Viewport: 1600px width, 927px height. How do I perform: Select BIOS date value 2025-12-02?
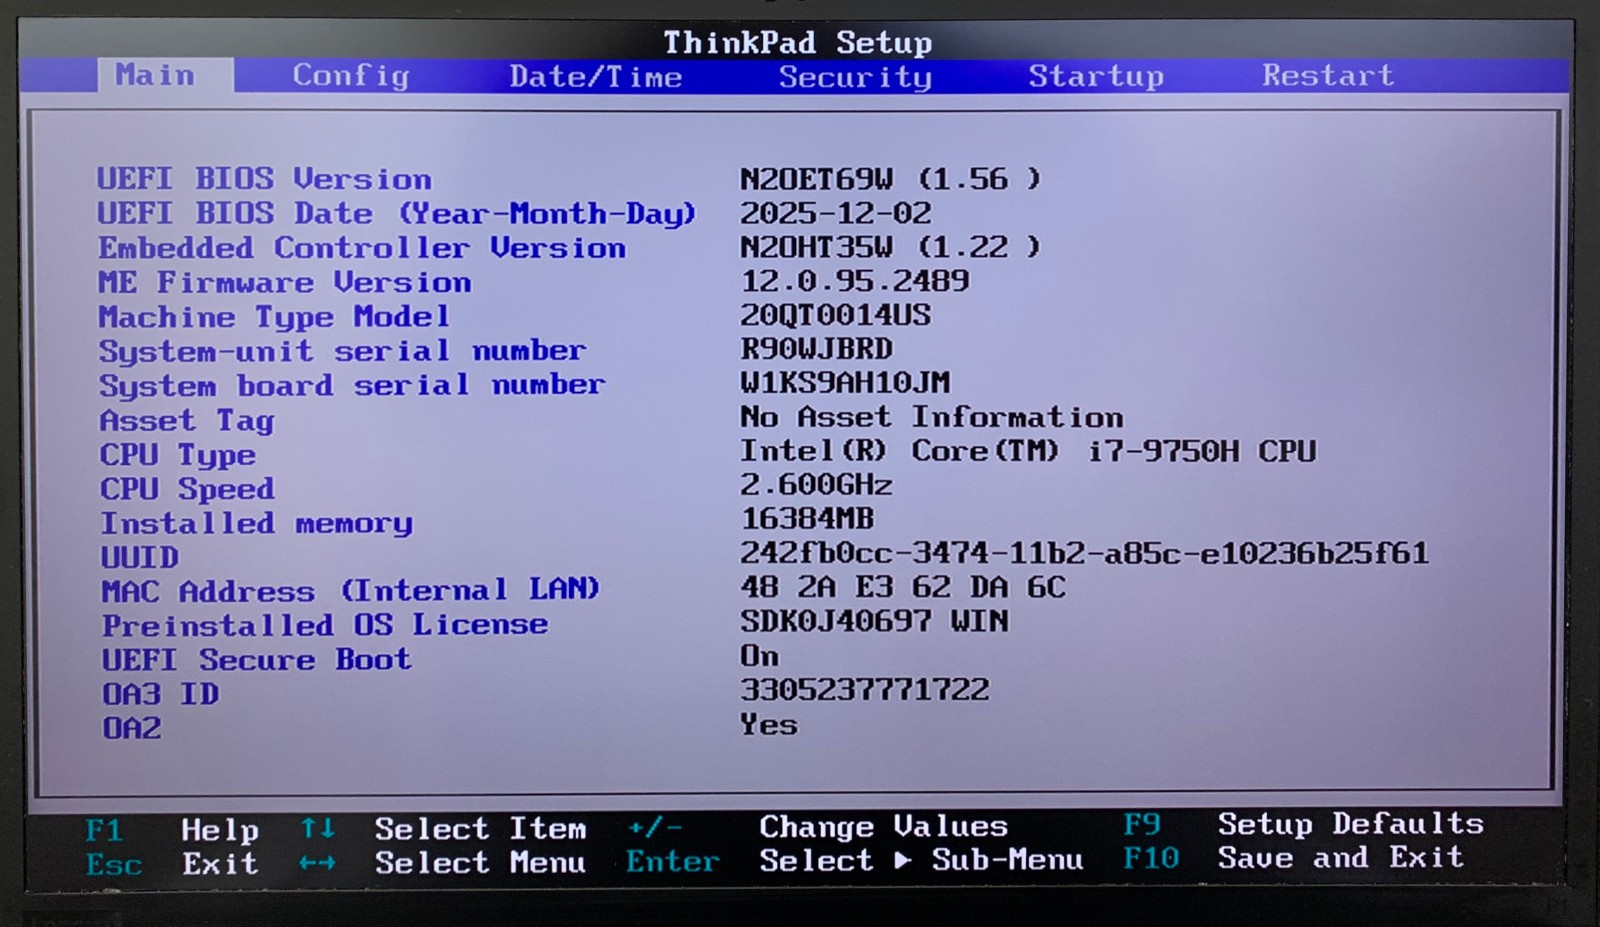(835, 213)
